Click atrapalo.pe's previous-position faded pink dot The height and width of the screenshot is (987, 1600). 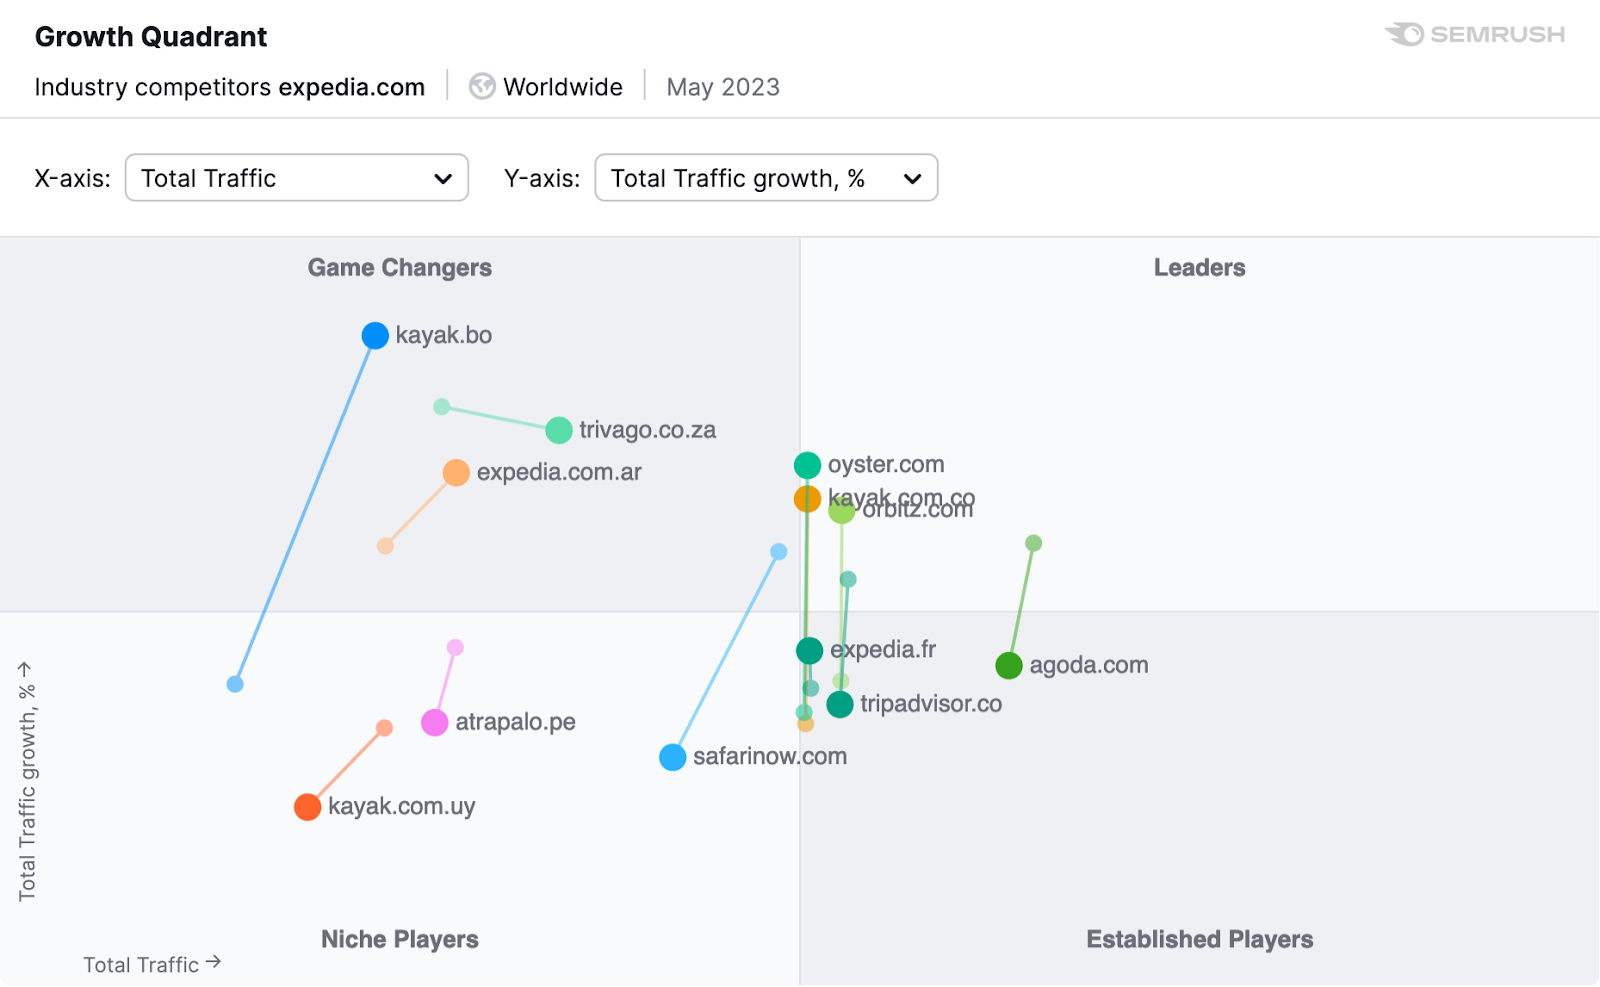tap(455, 648)
